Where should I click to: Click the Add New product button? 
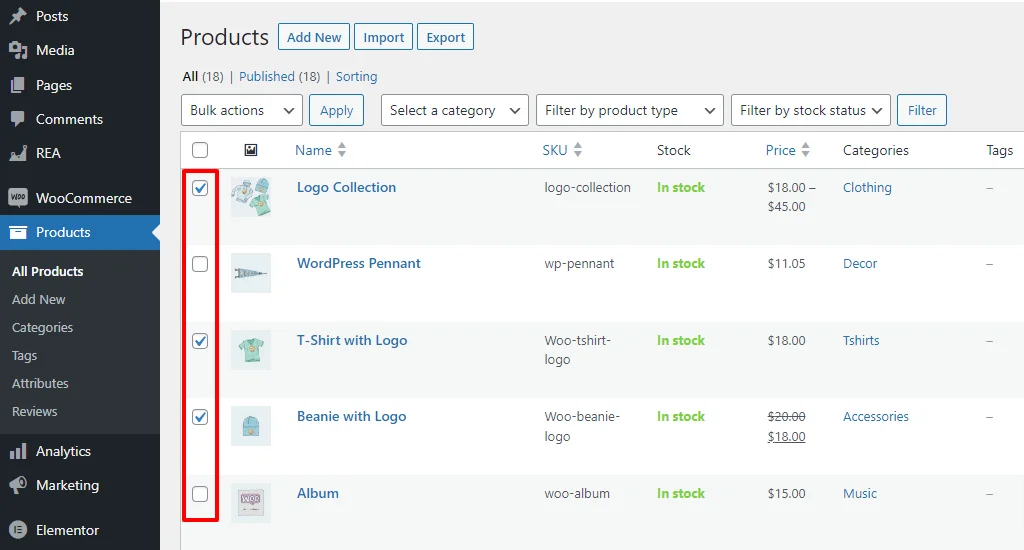(314, 37)
